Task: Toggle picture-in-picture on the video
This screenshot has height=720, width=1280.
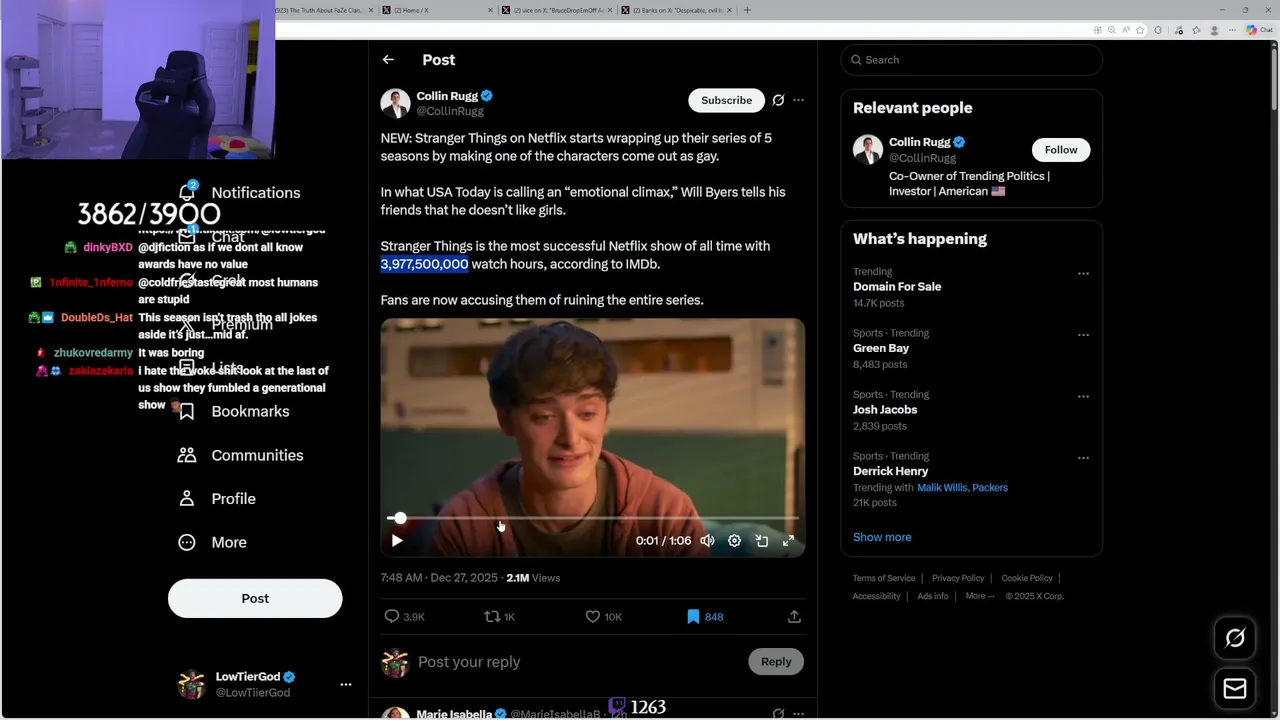Action: (761, 541)
